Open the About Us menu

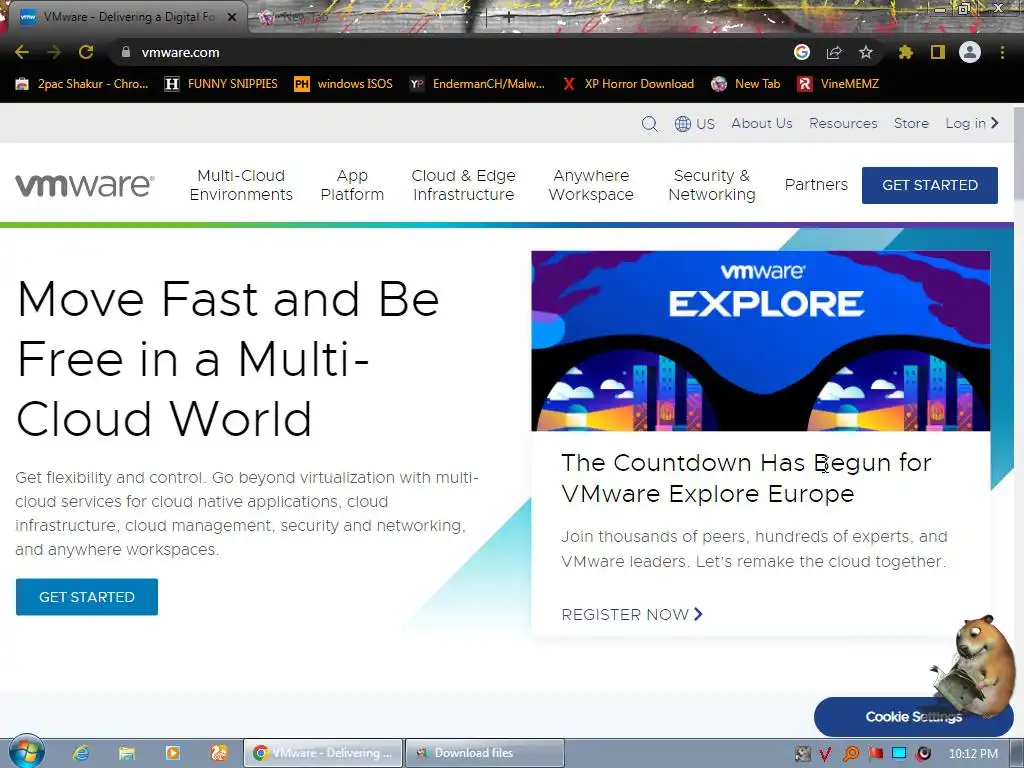point(761,123)
